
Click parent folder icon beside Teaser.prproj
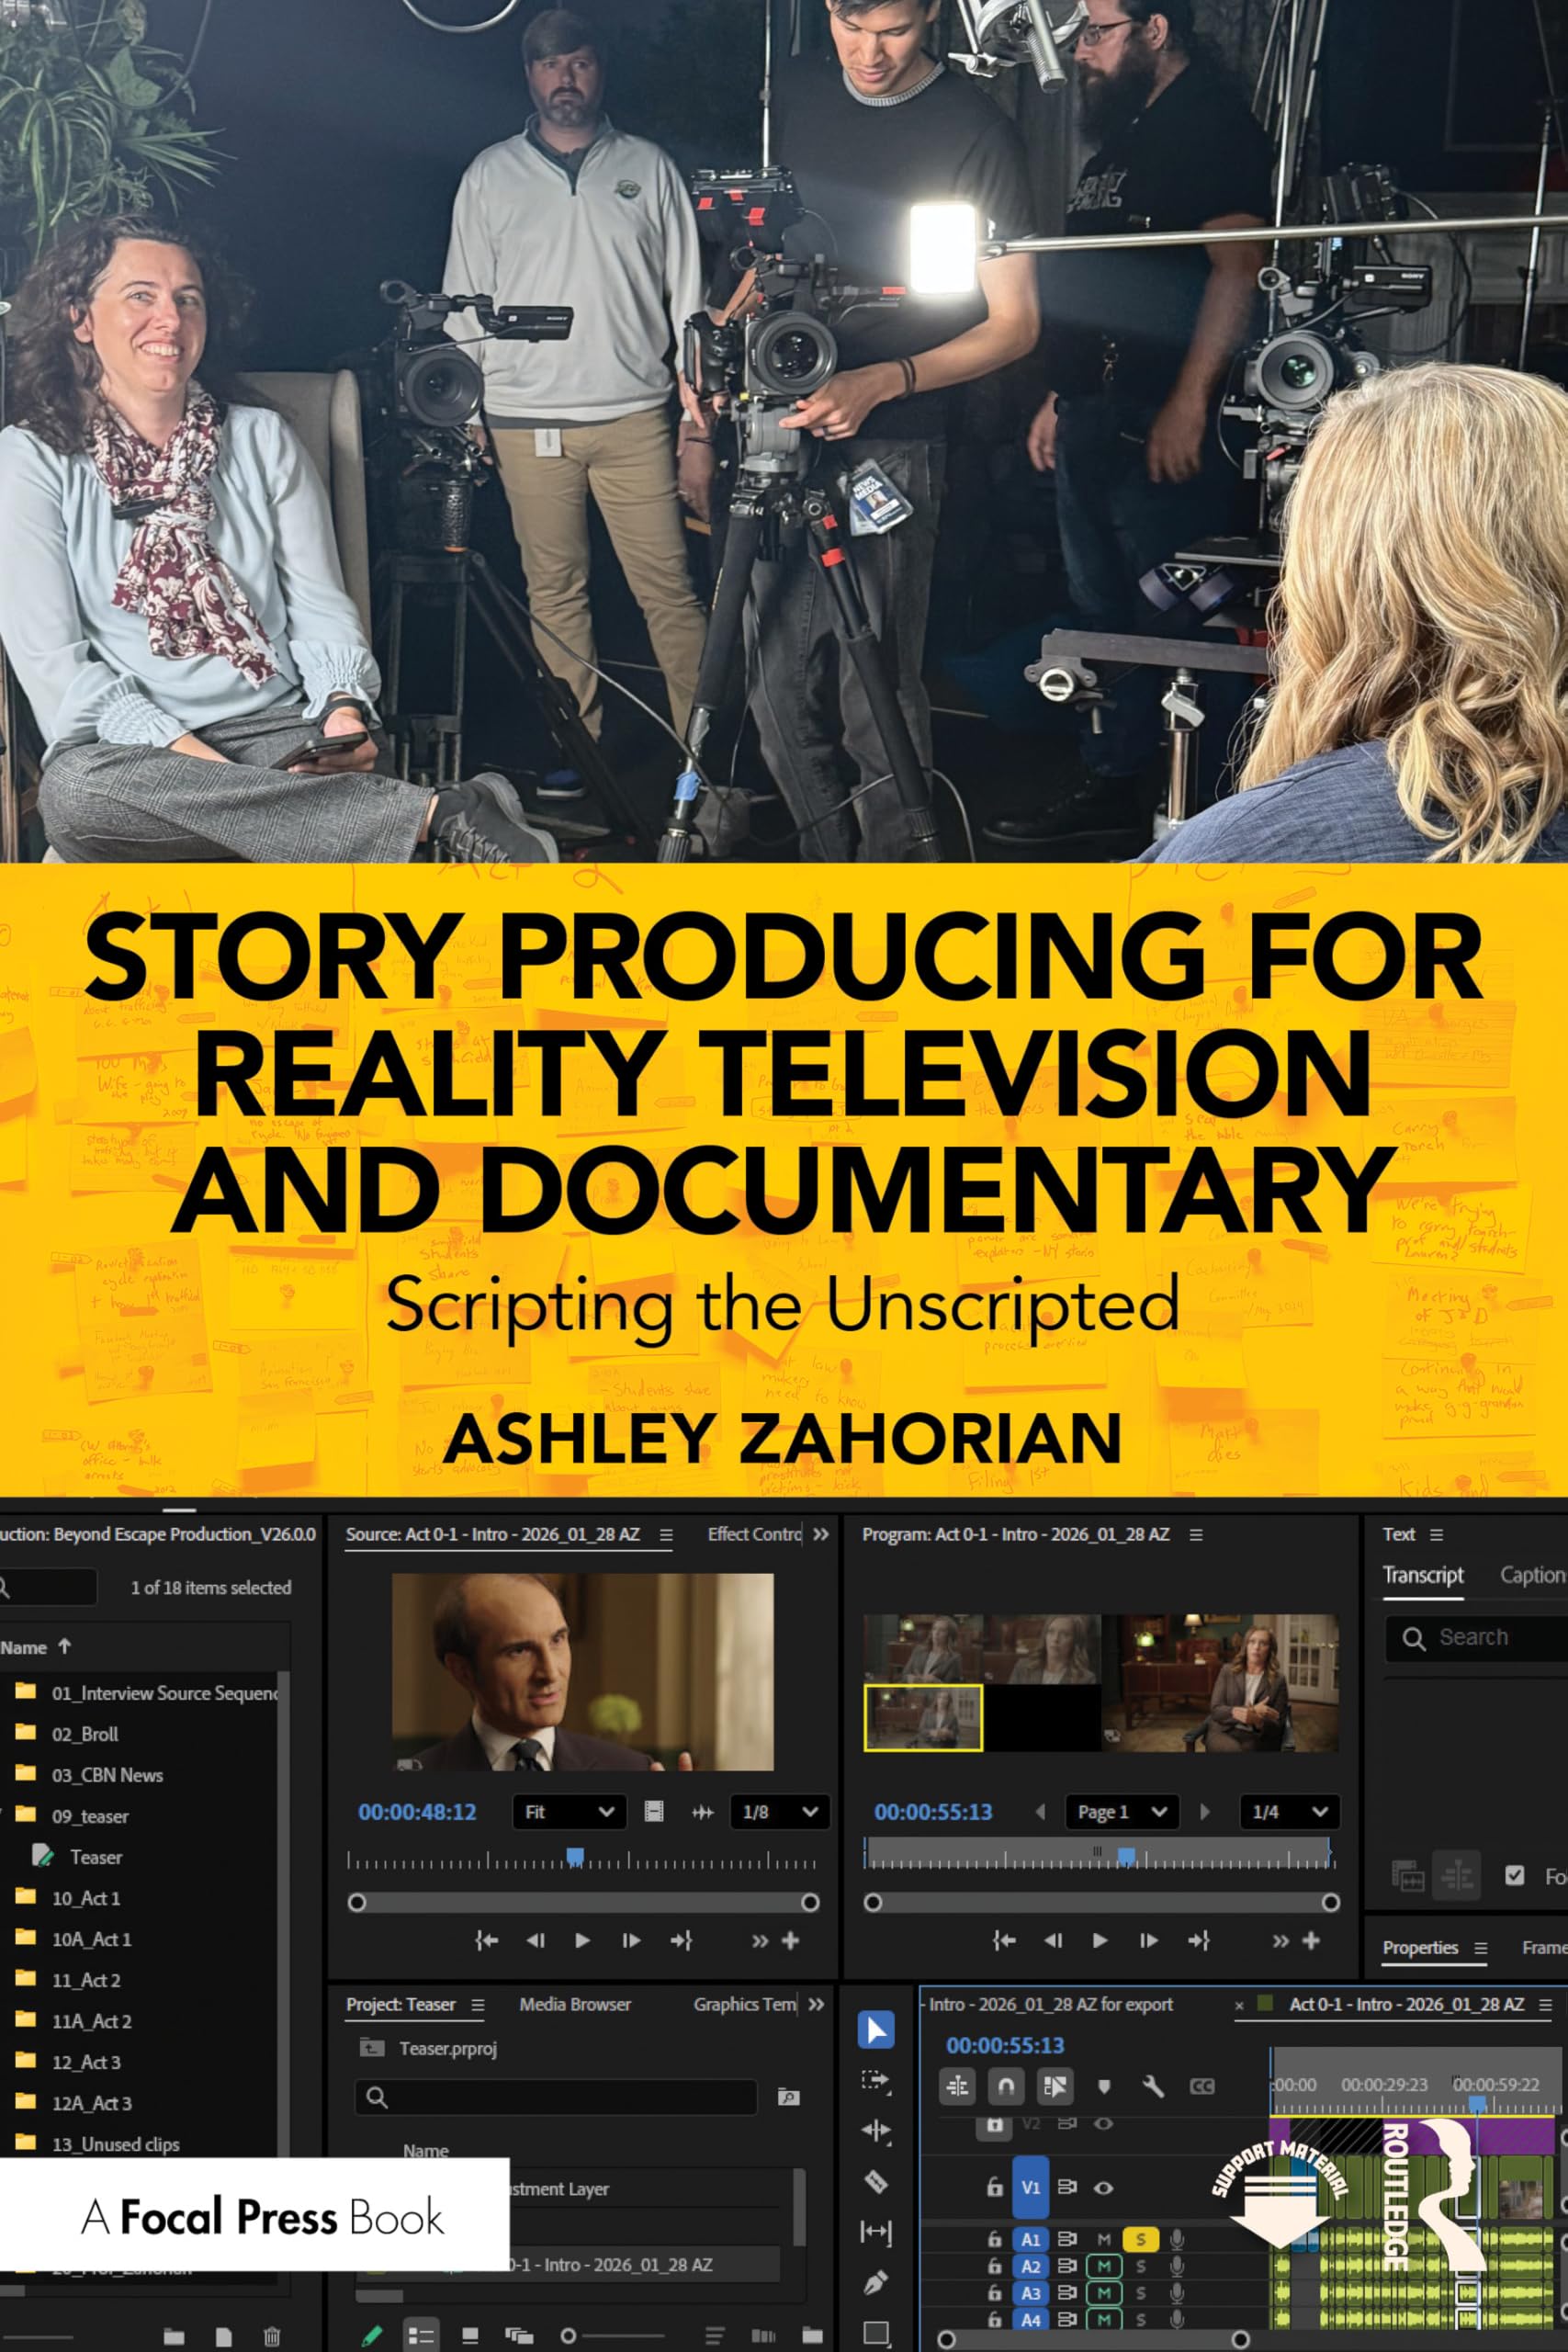[371, 2048]
